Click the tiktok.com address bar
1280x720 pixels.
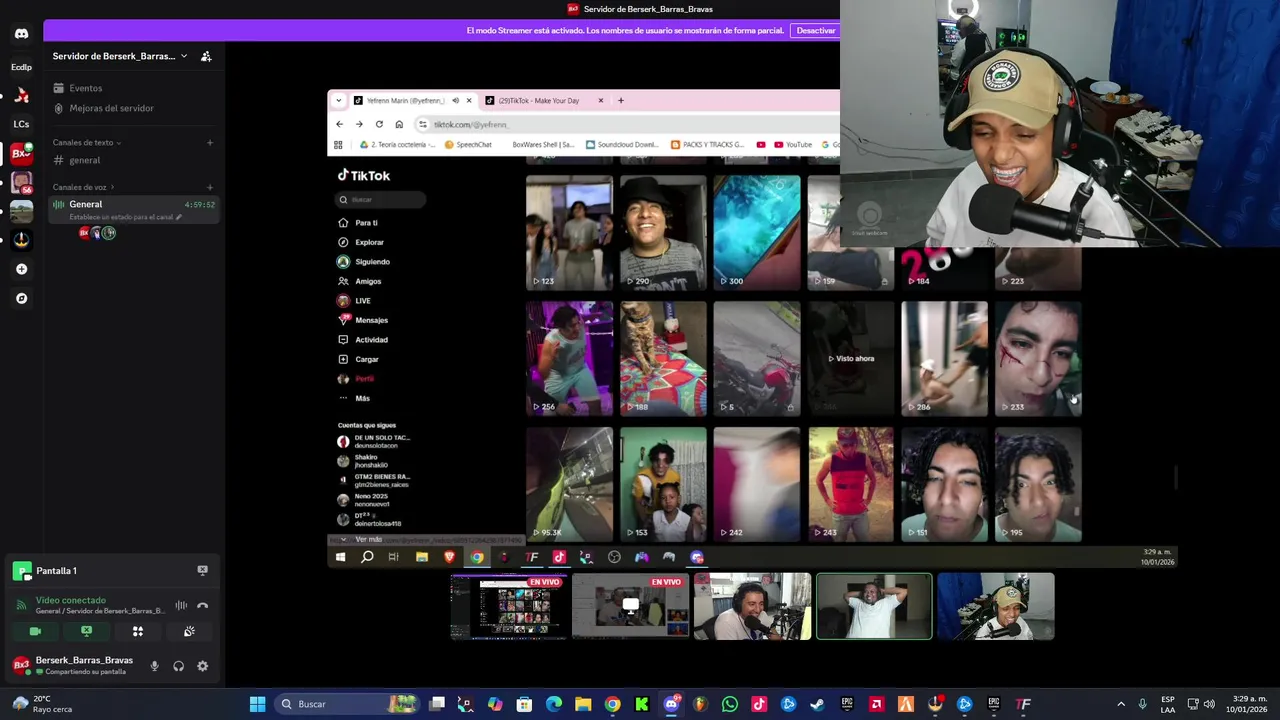625,124
